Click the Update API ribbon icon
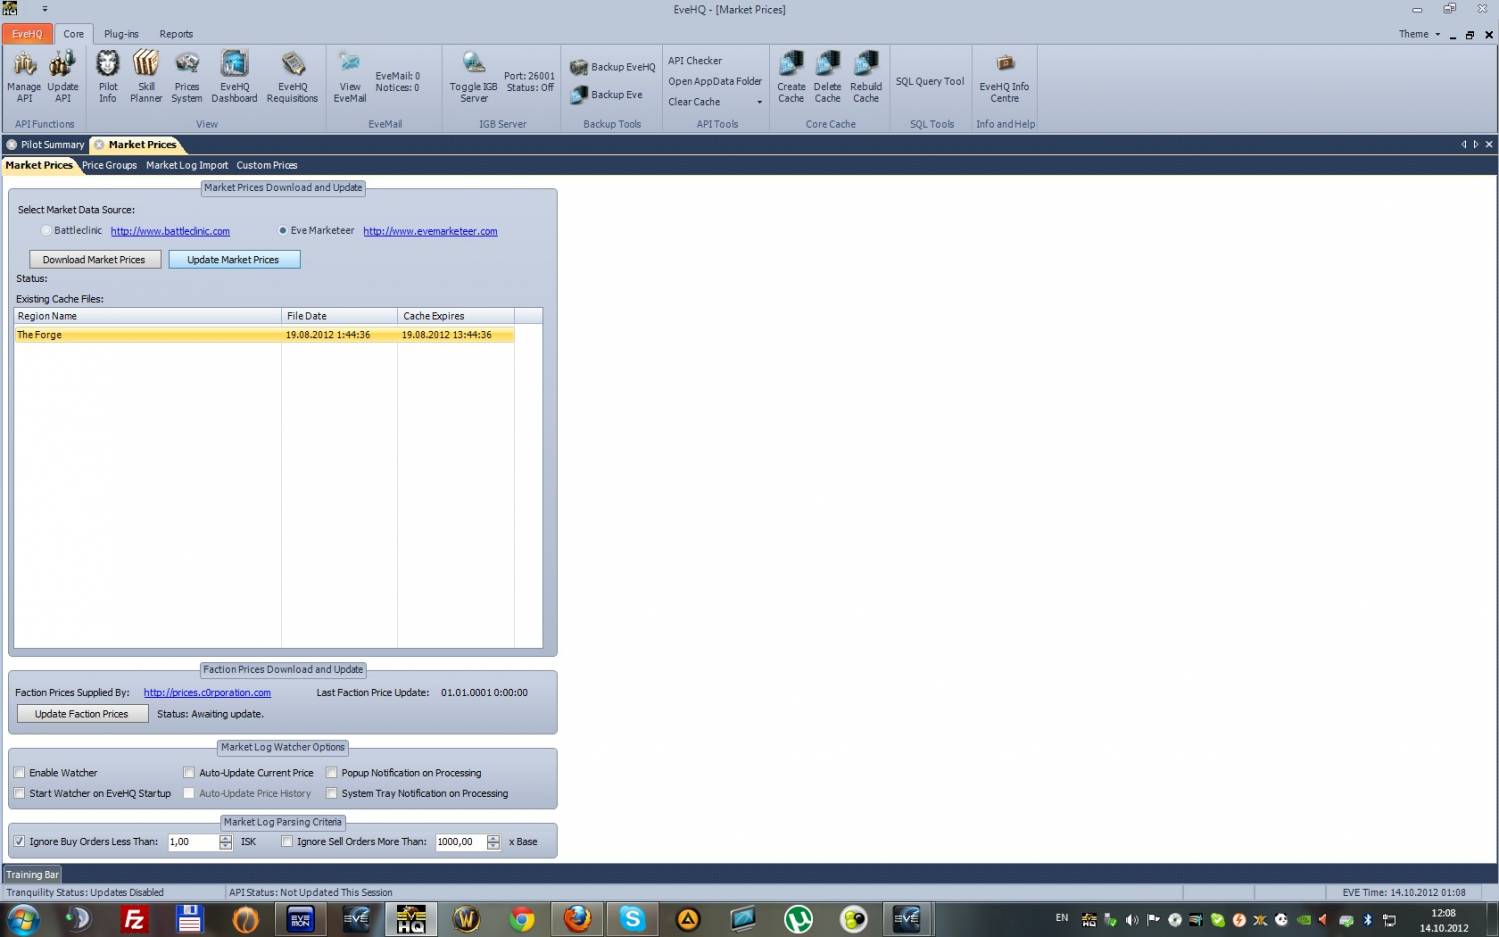The image size is (1499, 937). pos(62,77)
